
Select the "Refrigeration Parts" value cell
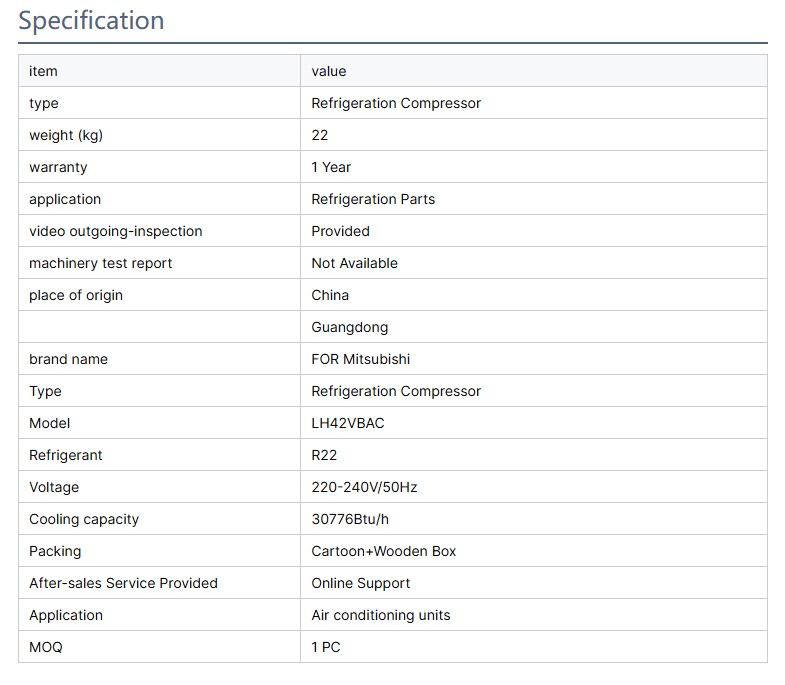(x=373, y=199)
